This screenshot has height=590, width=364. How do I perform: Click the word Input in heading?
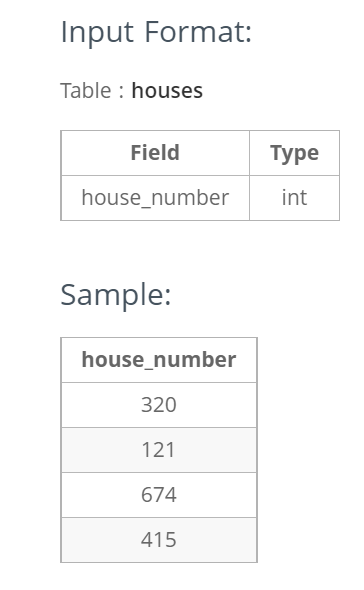[97, 32]
